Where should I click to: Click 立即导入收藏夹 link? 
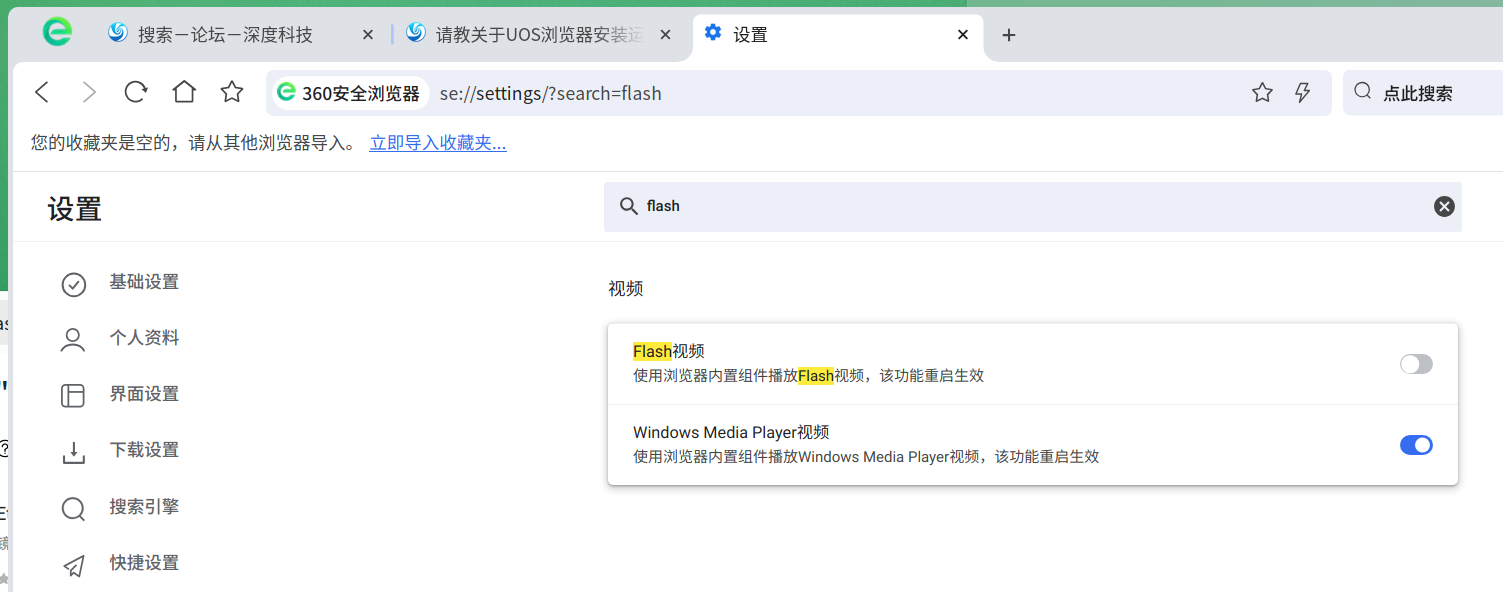tap(438, 143)
